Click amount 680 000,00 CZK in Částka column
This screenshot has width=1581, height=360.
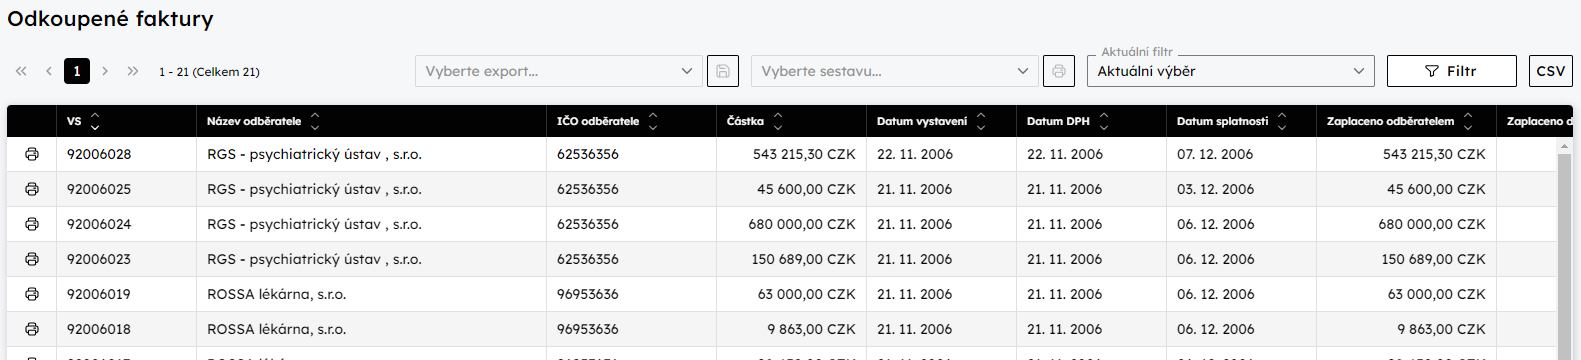[802, 224]
